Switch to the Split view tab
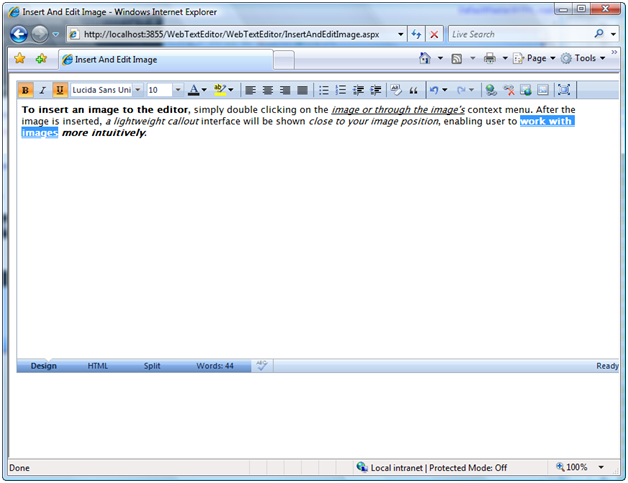The width and height of the screenshot is (628, 483). [x=152, y=366]
